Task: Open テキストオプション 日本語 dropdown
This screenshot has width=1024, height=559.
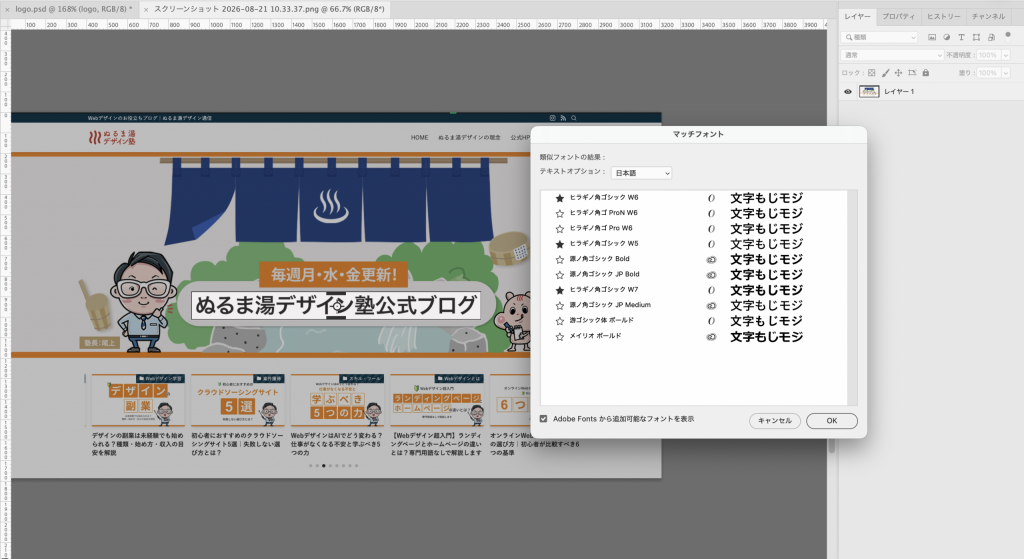Action: point(641,173)
